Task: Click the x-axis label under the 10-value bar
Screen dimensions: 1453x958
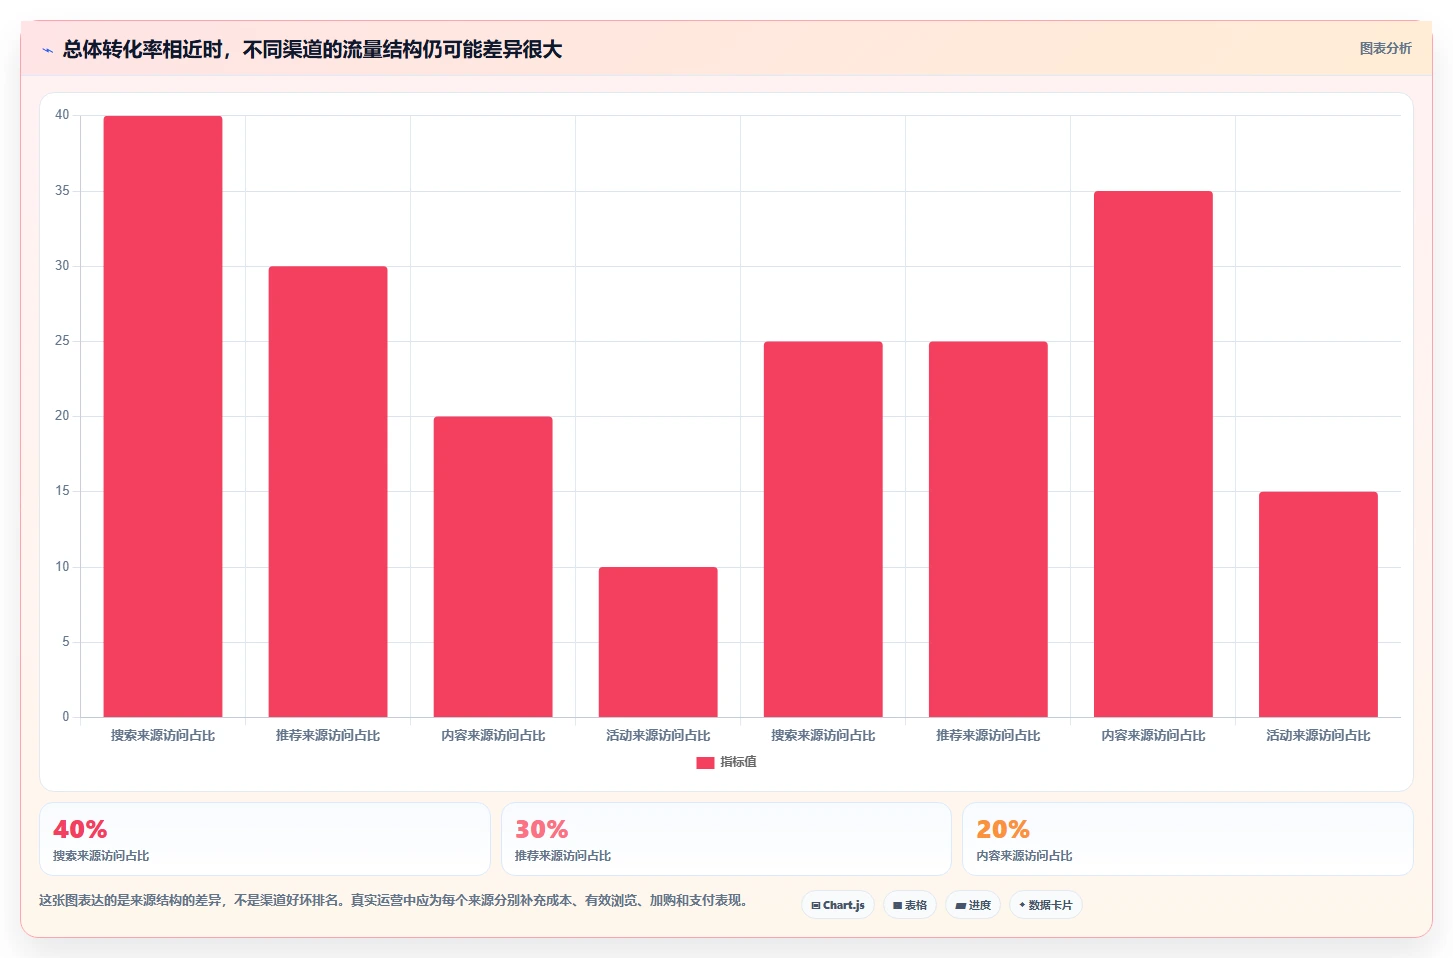Action: 658,735
